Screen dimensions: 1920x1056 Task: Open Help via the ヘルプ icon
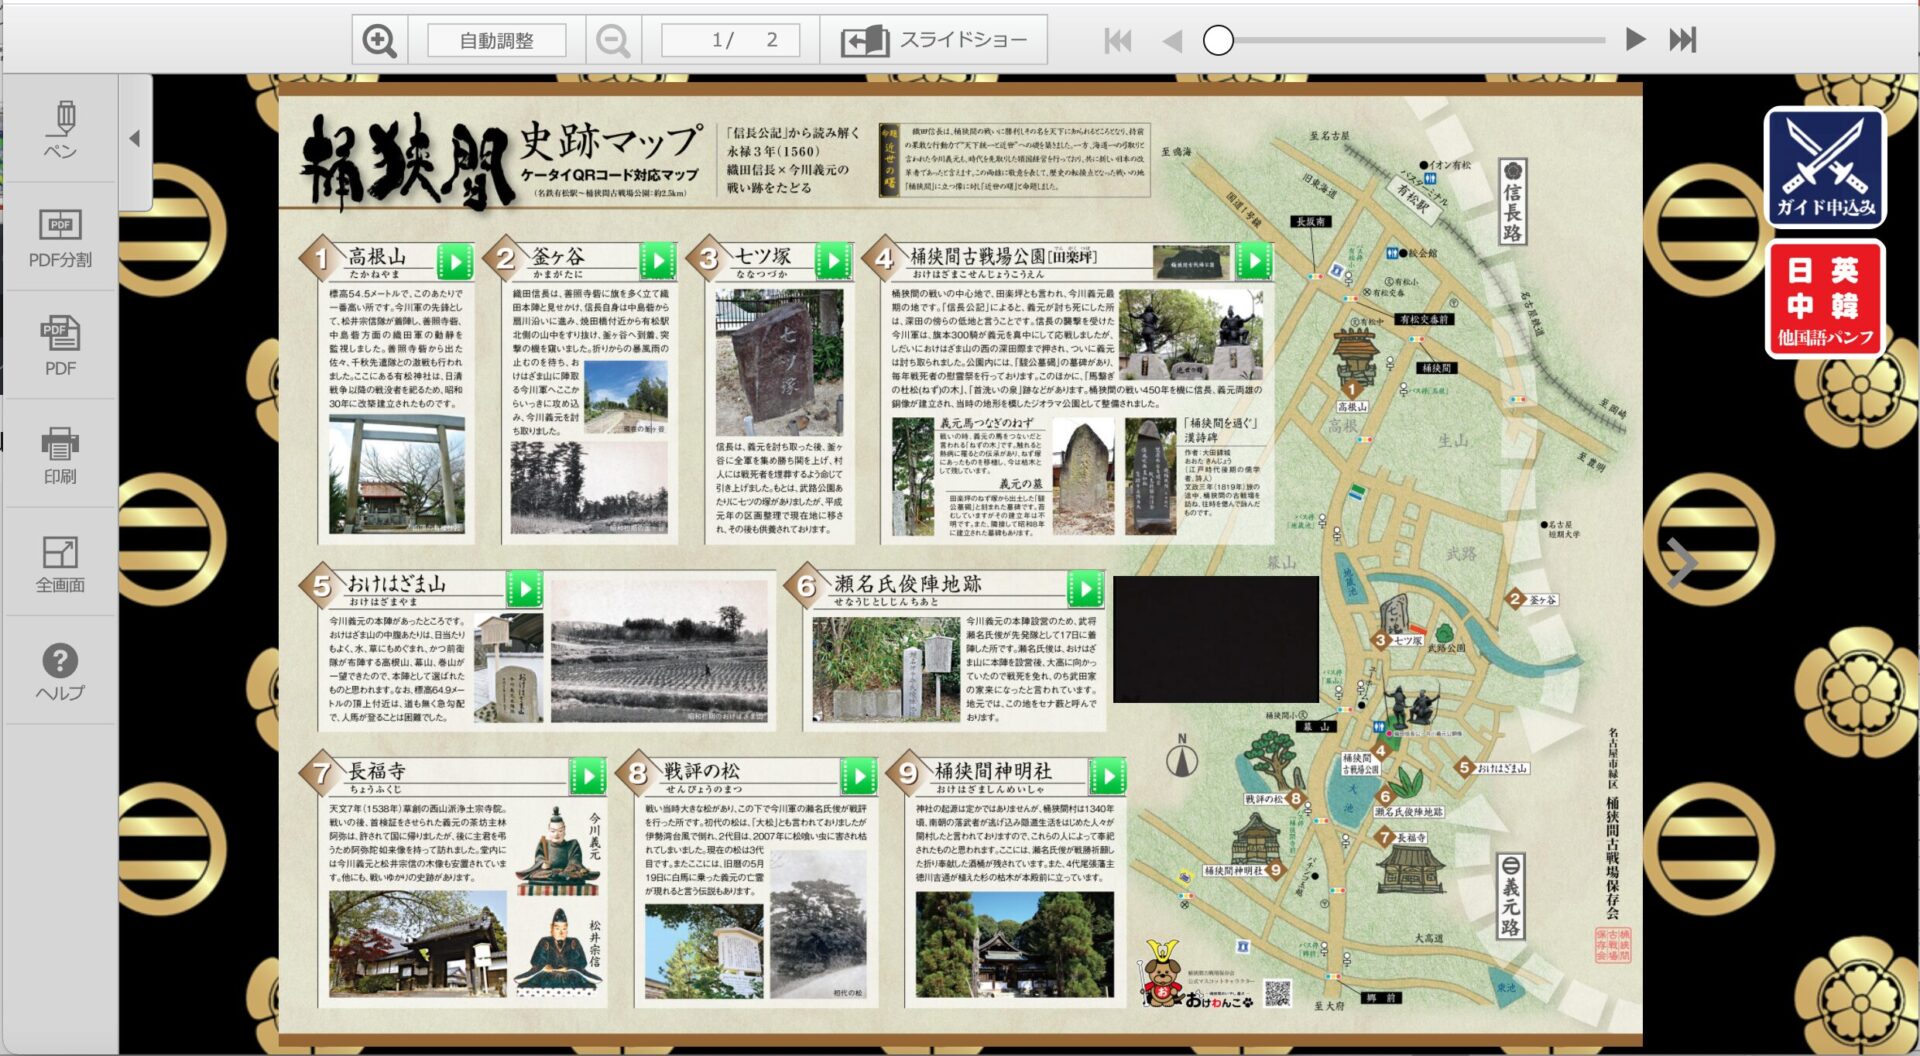[x=62, y=665]
